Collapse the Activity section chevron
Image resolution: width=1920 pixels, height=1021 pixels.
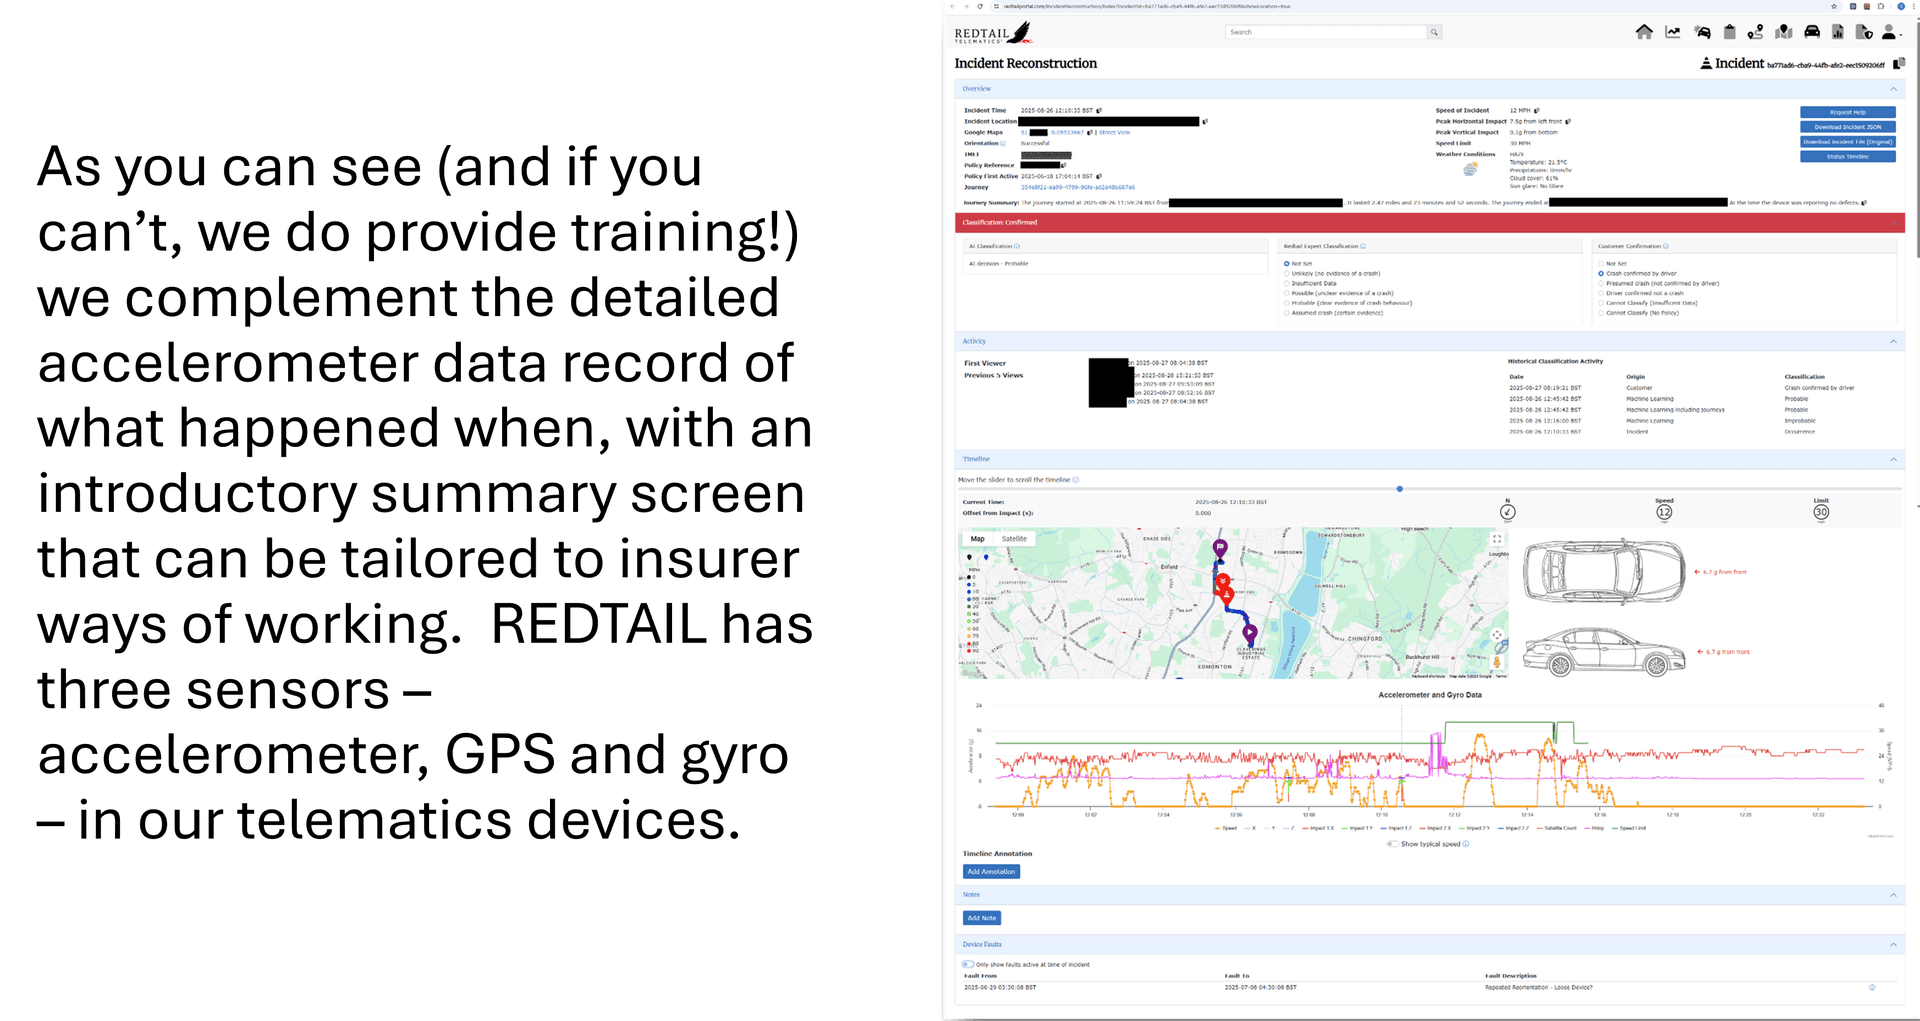point(1893,342)
